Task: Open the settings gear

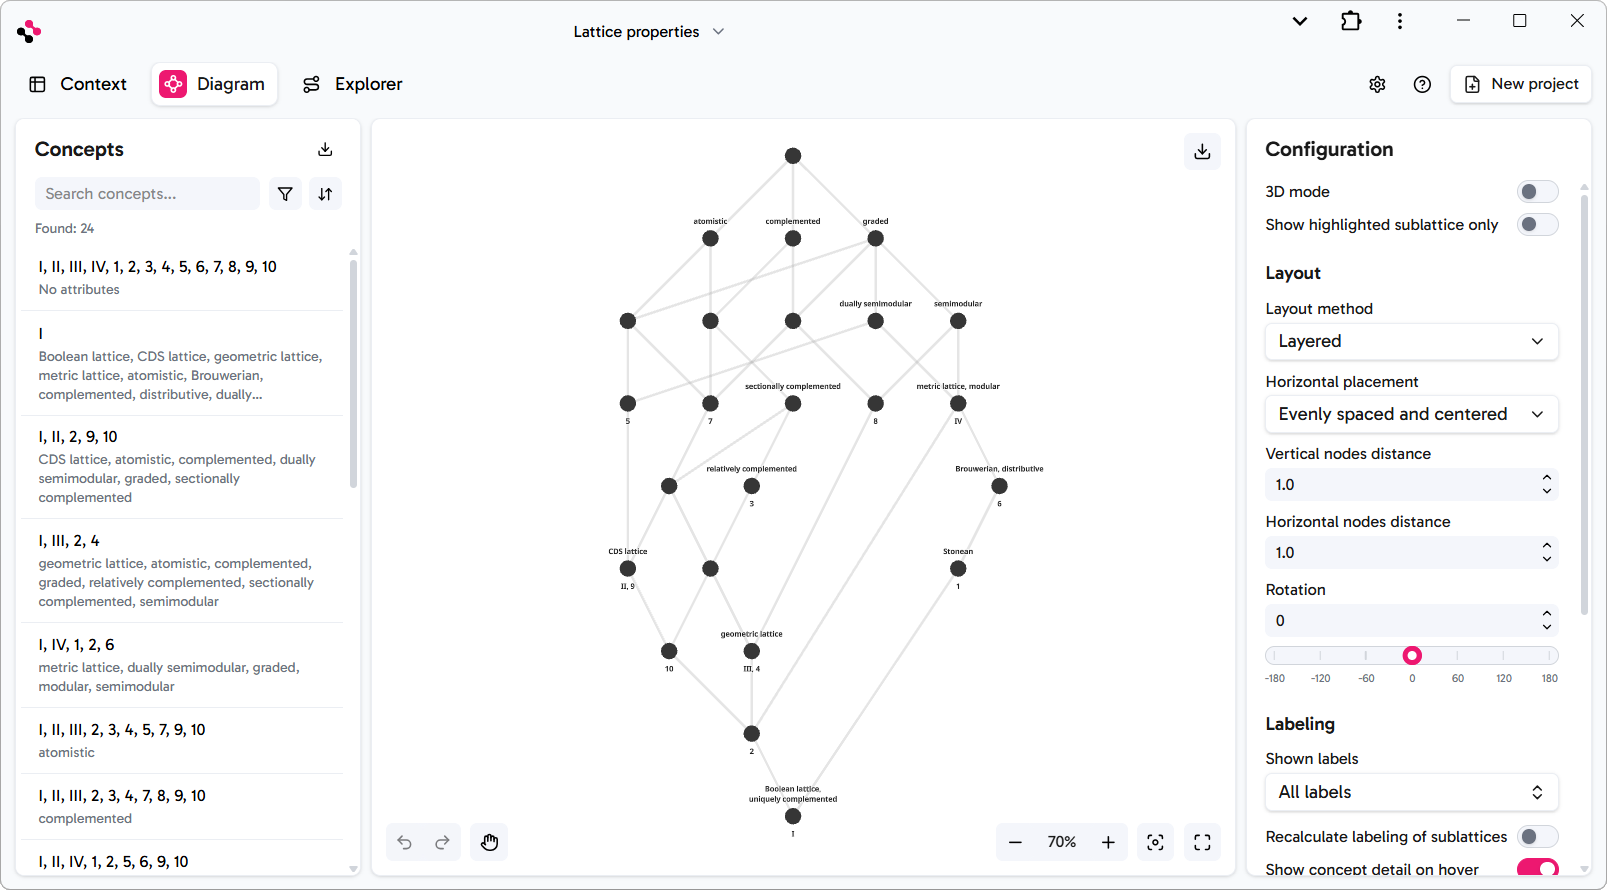Action: pyautogui.click(x=1377, y=85)
